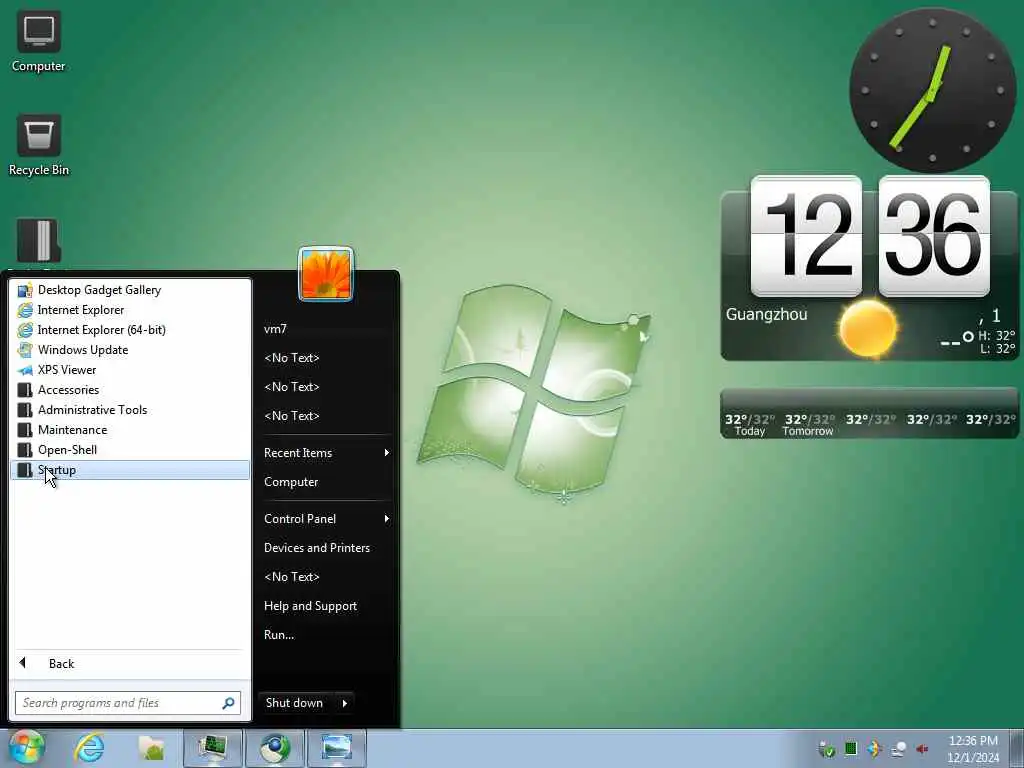Launch Internet Explorer from the taskbar
This screenshot has width=1024, height=768.
tap(89, 748)
